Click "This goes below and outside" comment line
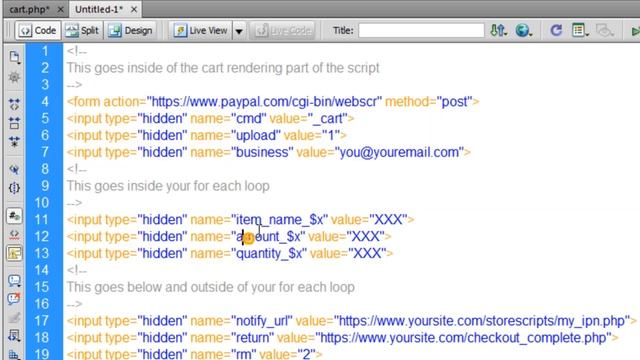640x360 pixels. click(x=211, y=287)
